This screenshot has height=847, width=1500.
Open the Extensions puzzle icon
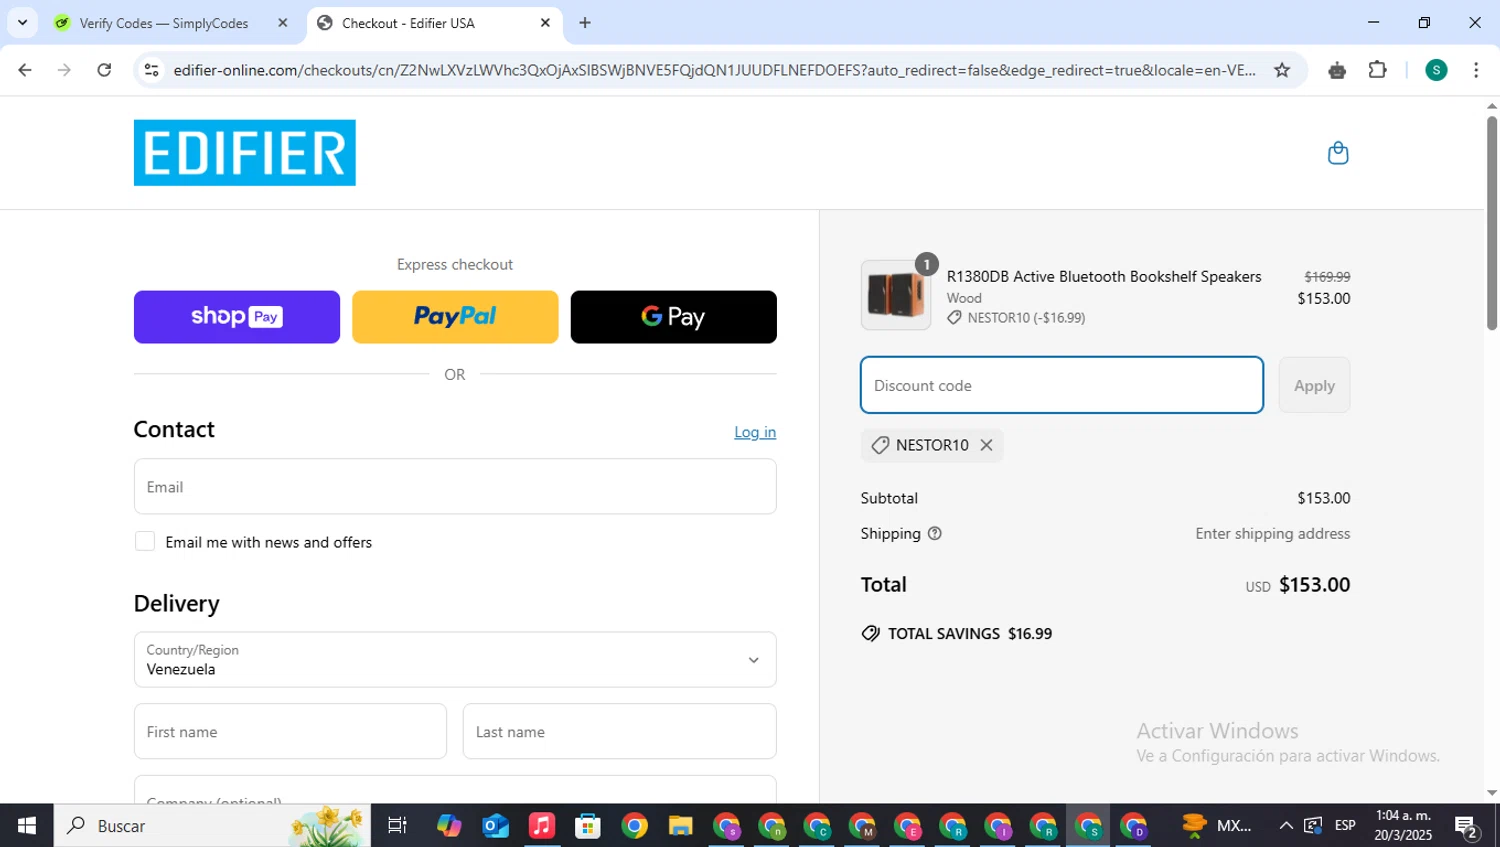pyautogui.click(x=1378, y=70)
